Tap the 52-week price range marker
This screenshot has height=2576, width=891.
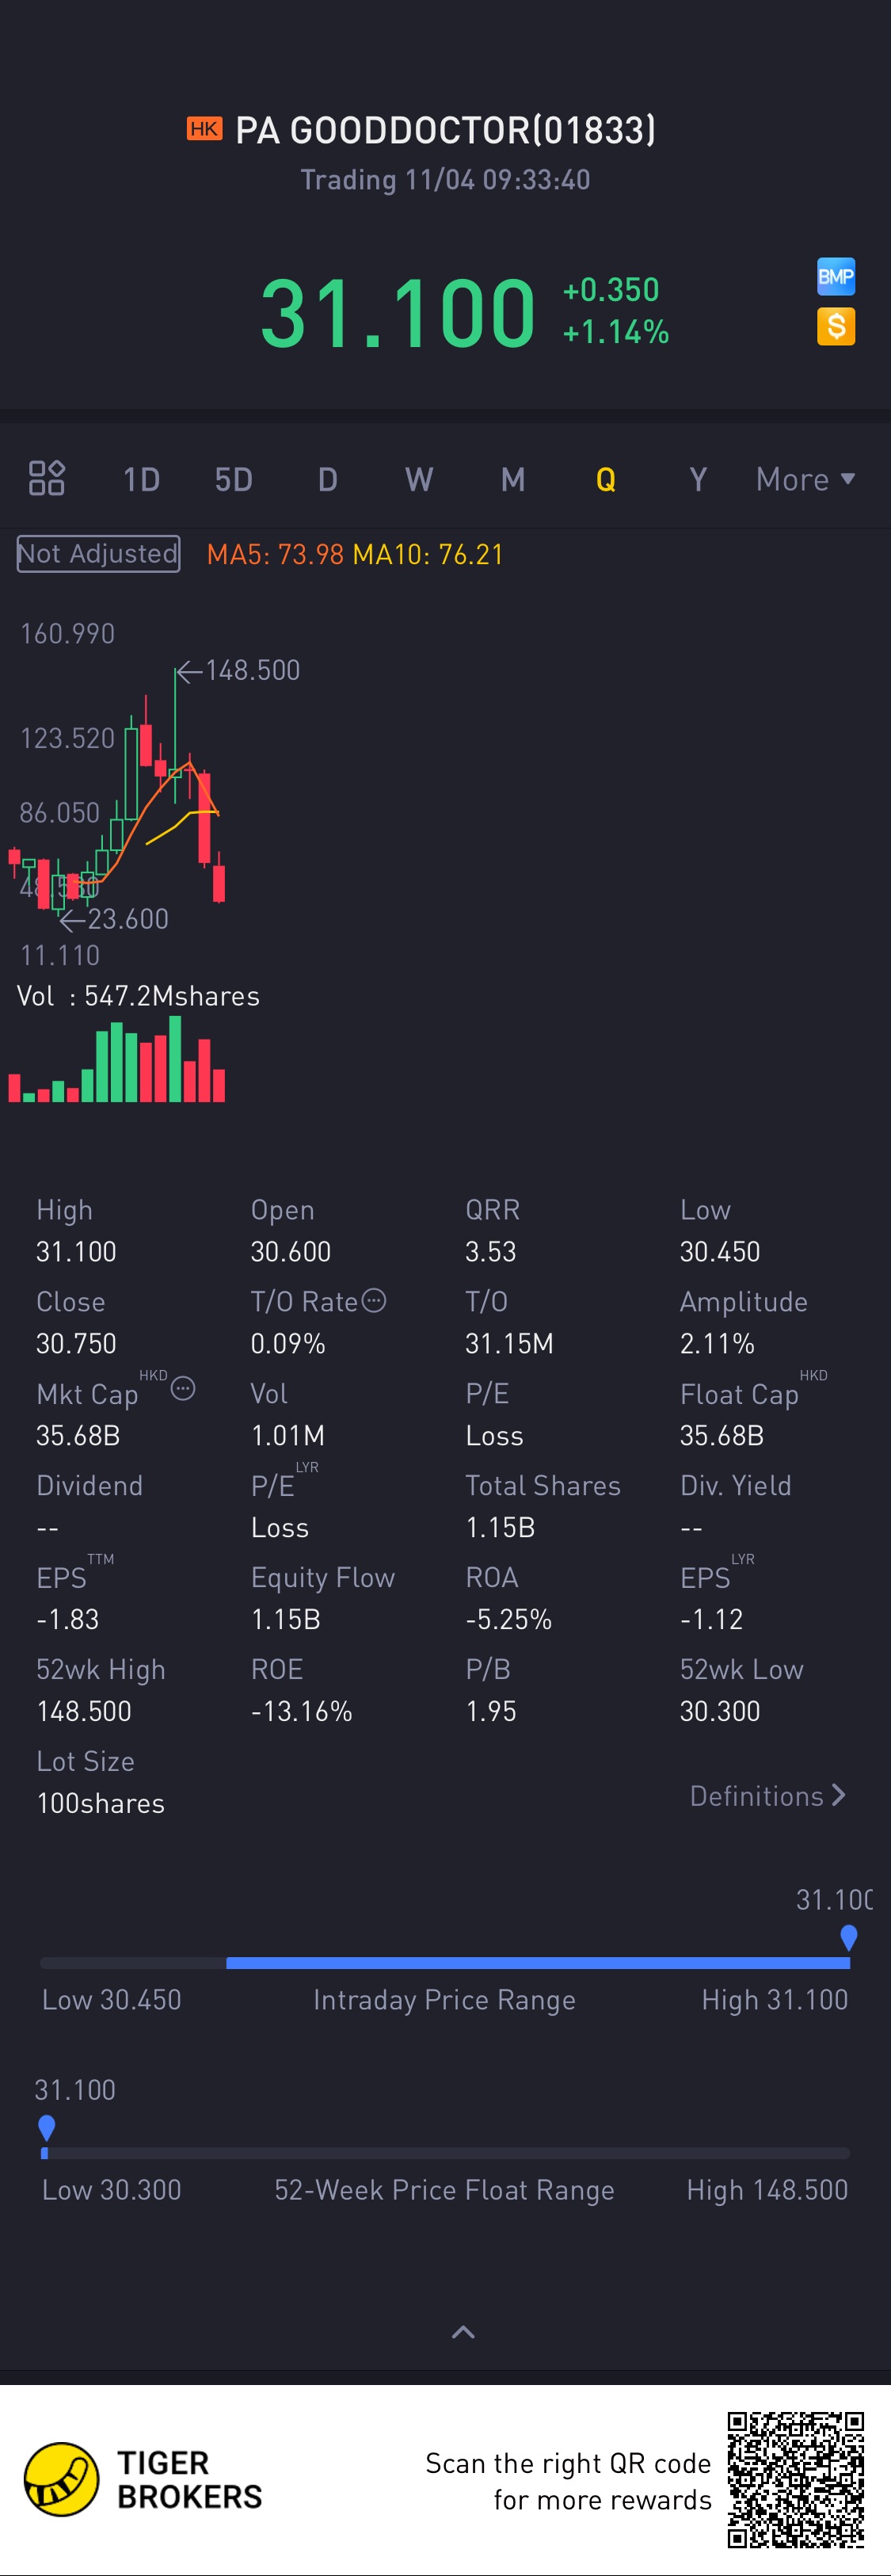46,2128
